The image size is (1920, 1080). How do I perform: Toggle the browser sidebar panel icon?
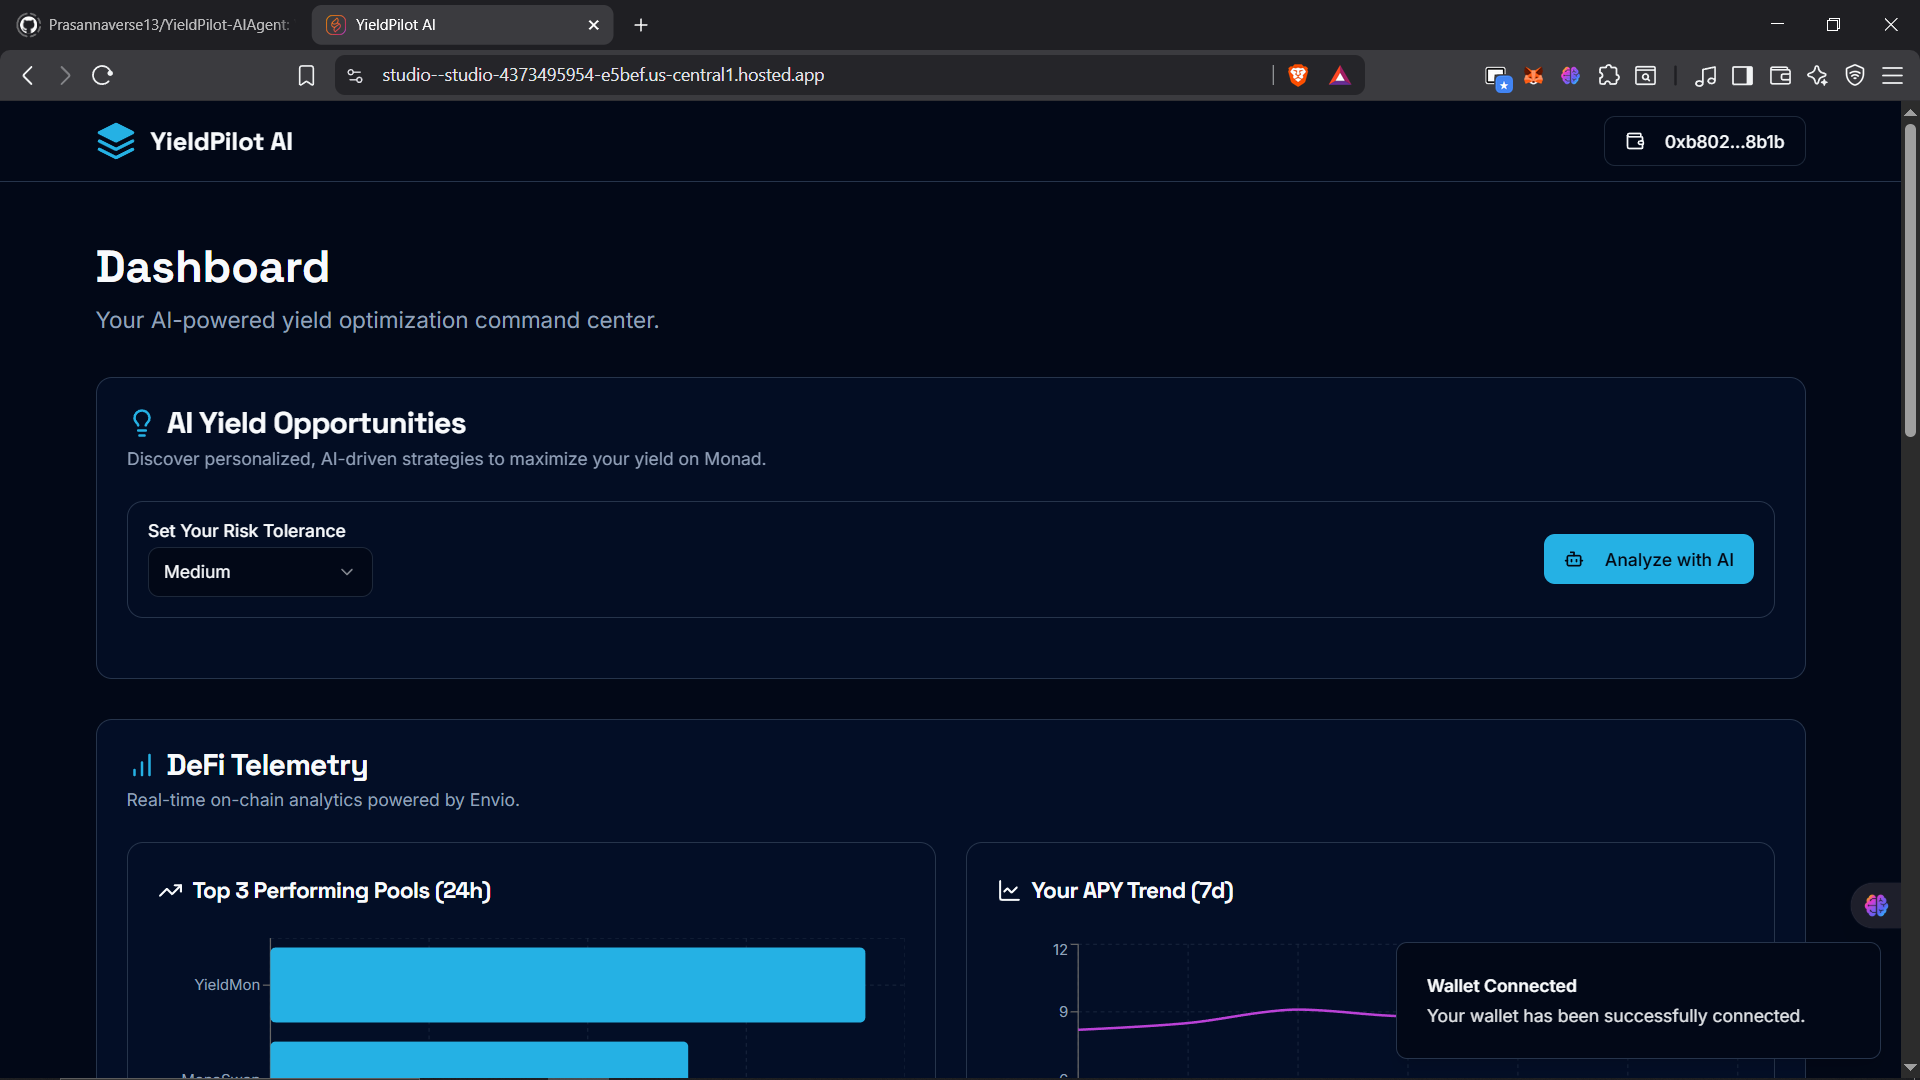[1742, 76]
